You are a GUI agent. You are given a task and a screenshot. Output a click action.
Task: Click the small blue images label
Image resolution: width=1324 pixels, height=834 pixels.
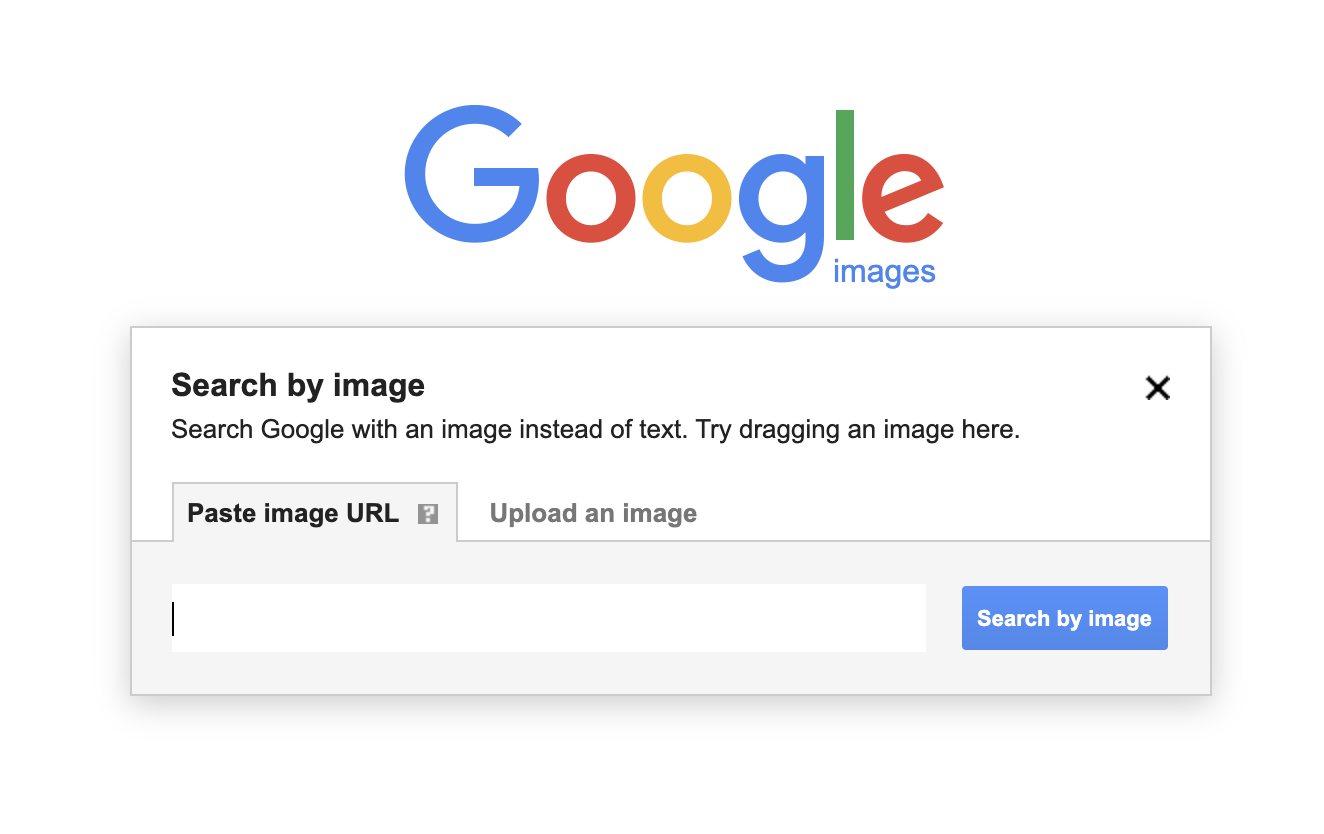point(884,271)
